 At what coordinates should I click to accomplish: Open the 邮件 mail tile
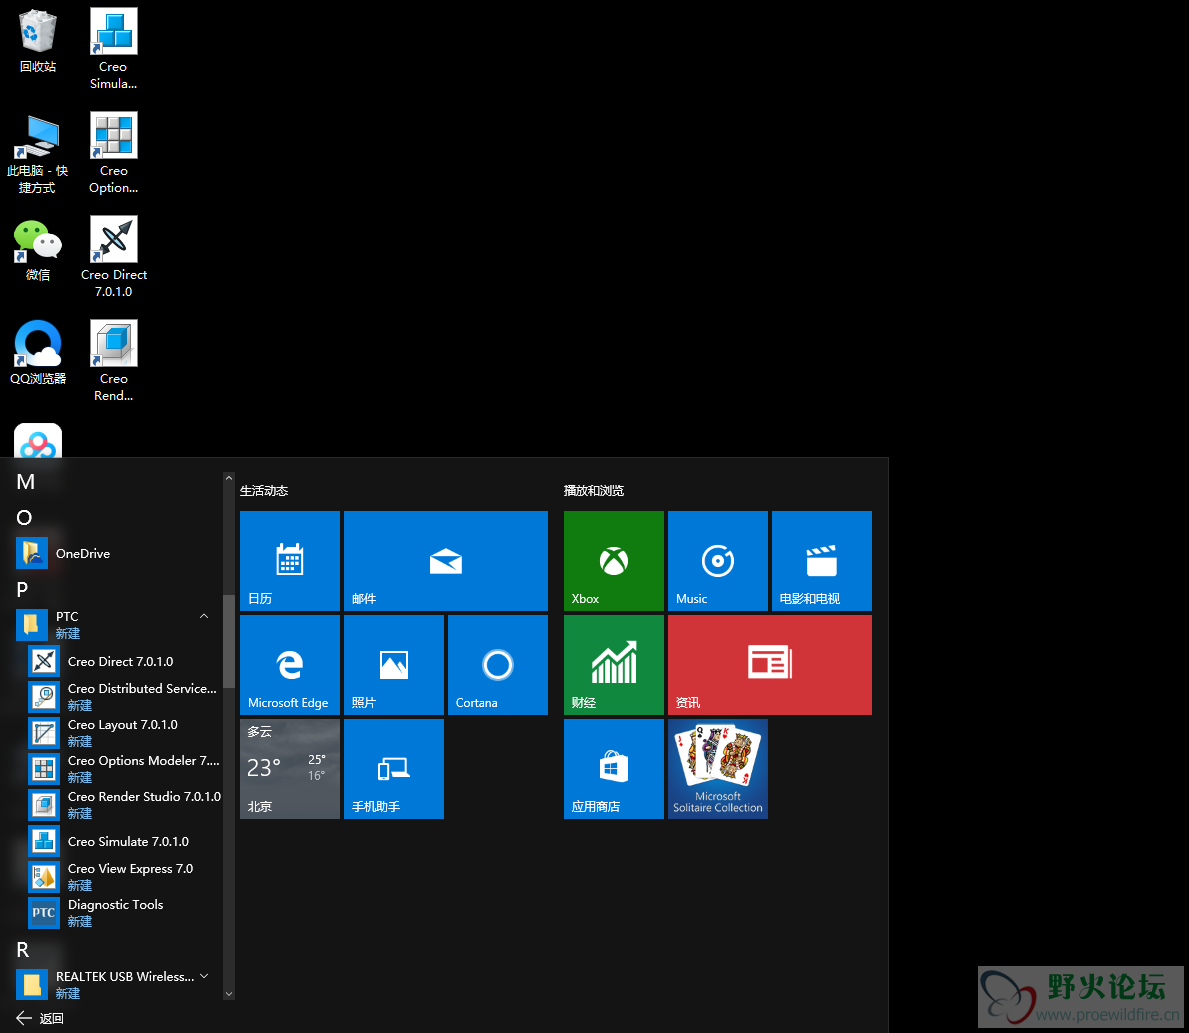click(x=446, y=560)
